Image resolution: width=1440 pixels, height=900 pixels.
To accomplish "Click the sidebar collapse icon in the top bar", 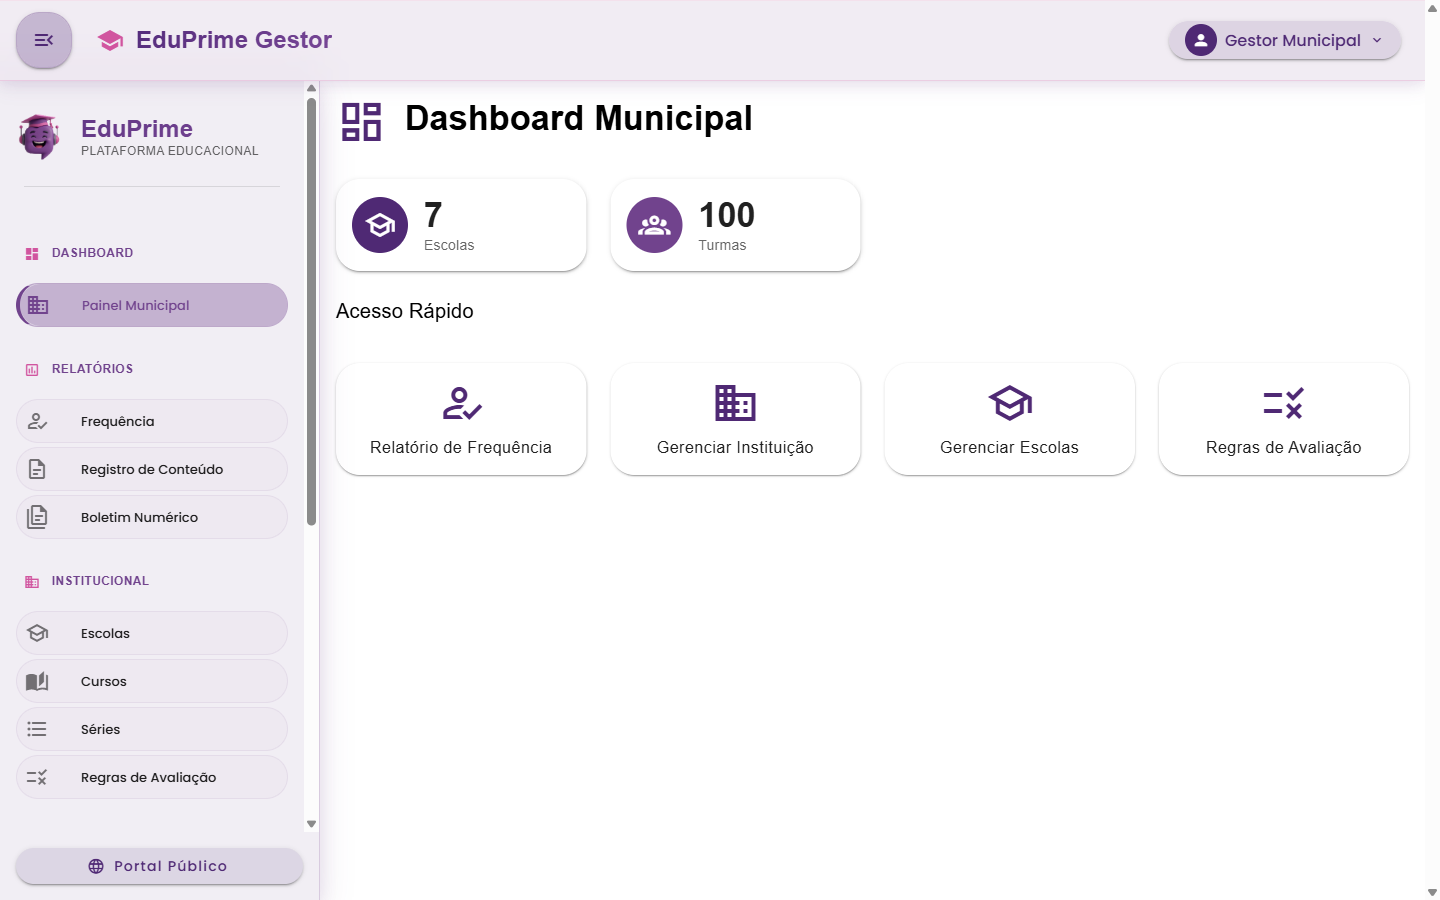I will tap(43, 40).
